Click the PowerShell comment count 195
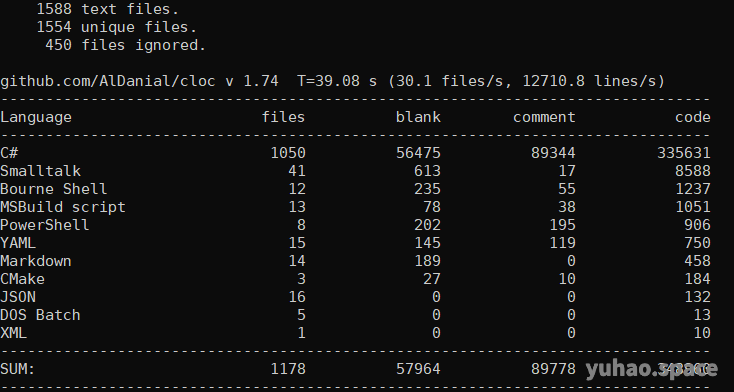This screenshot has height=392, width=734. coord(562,225)
